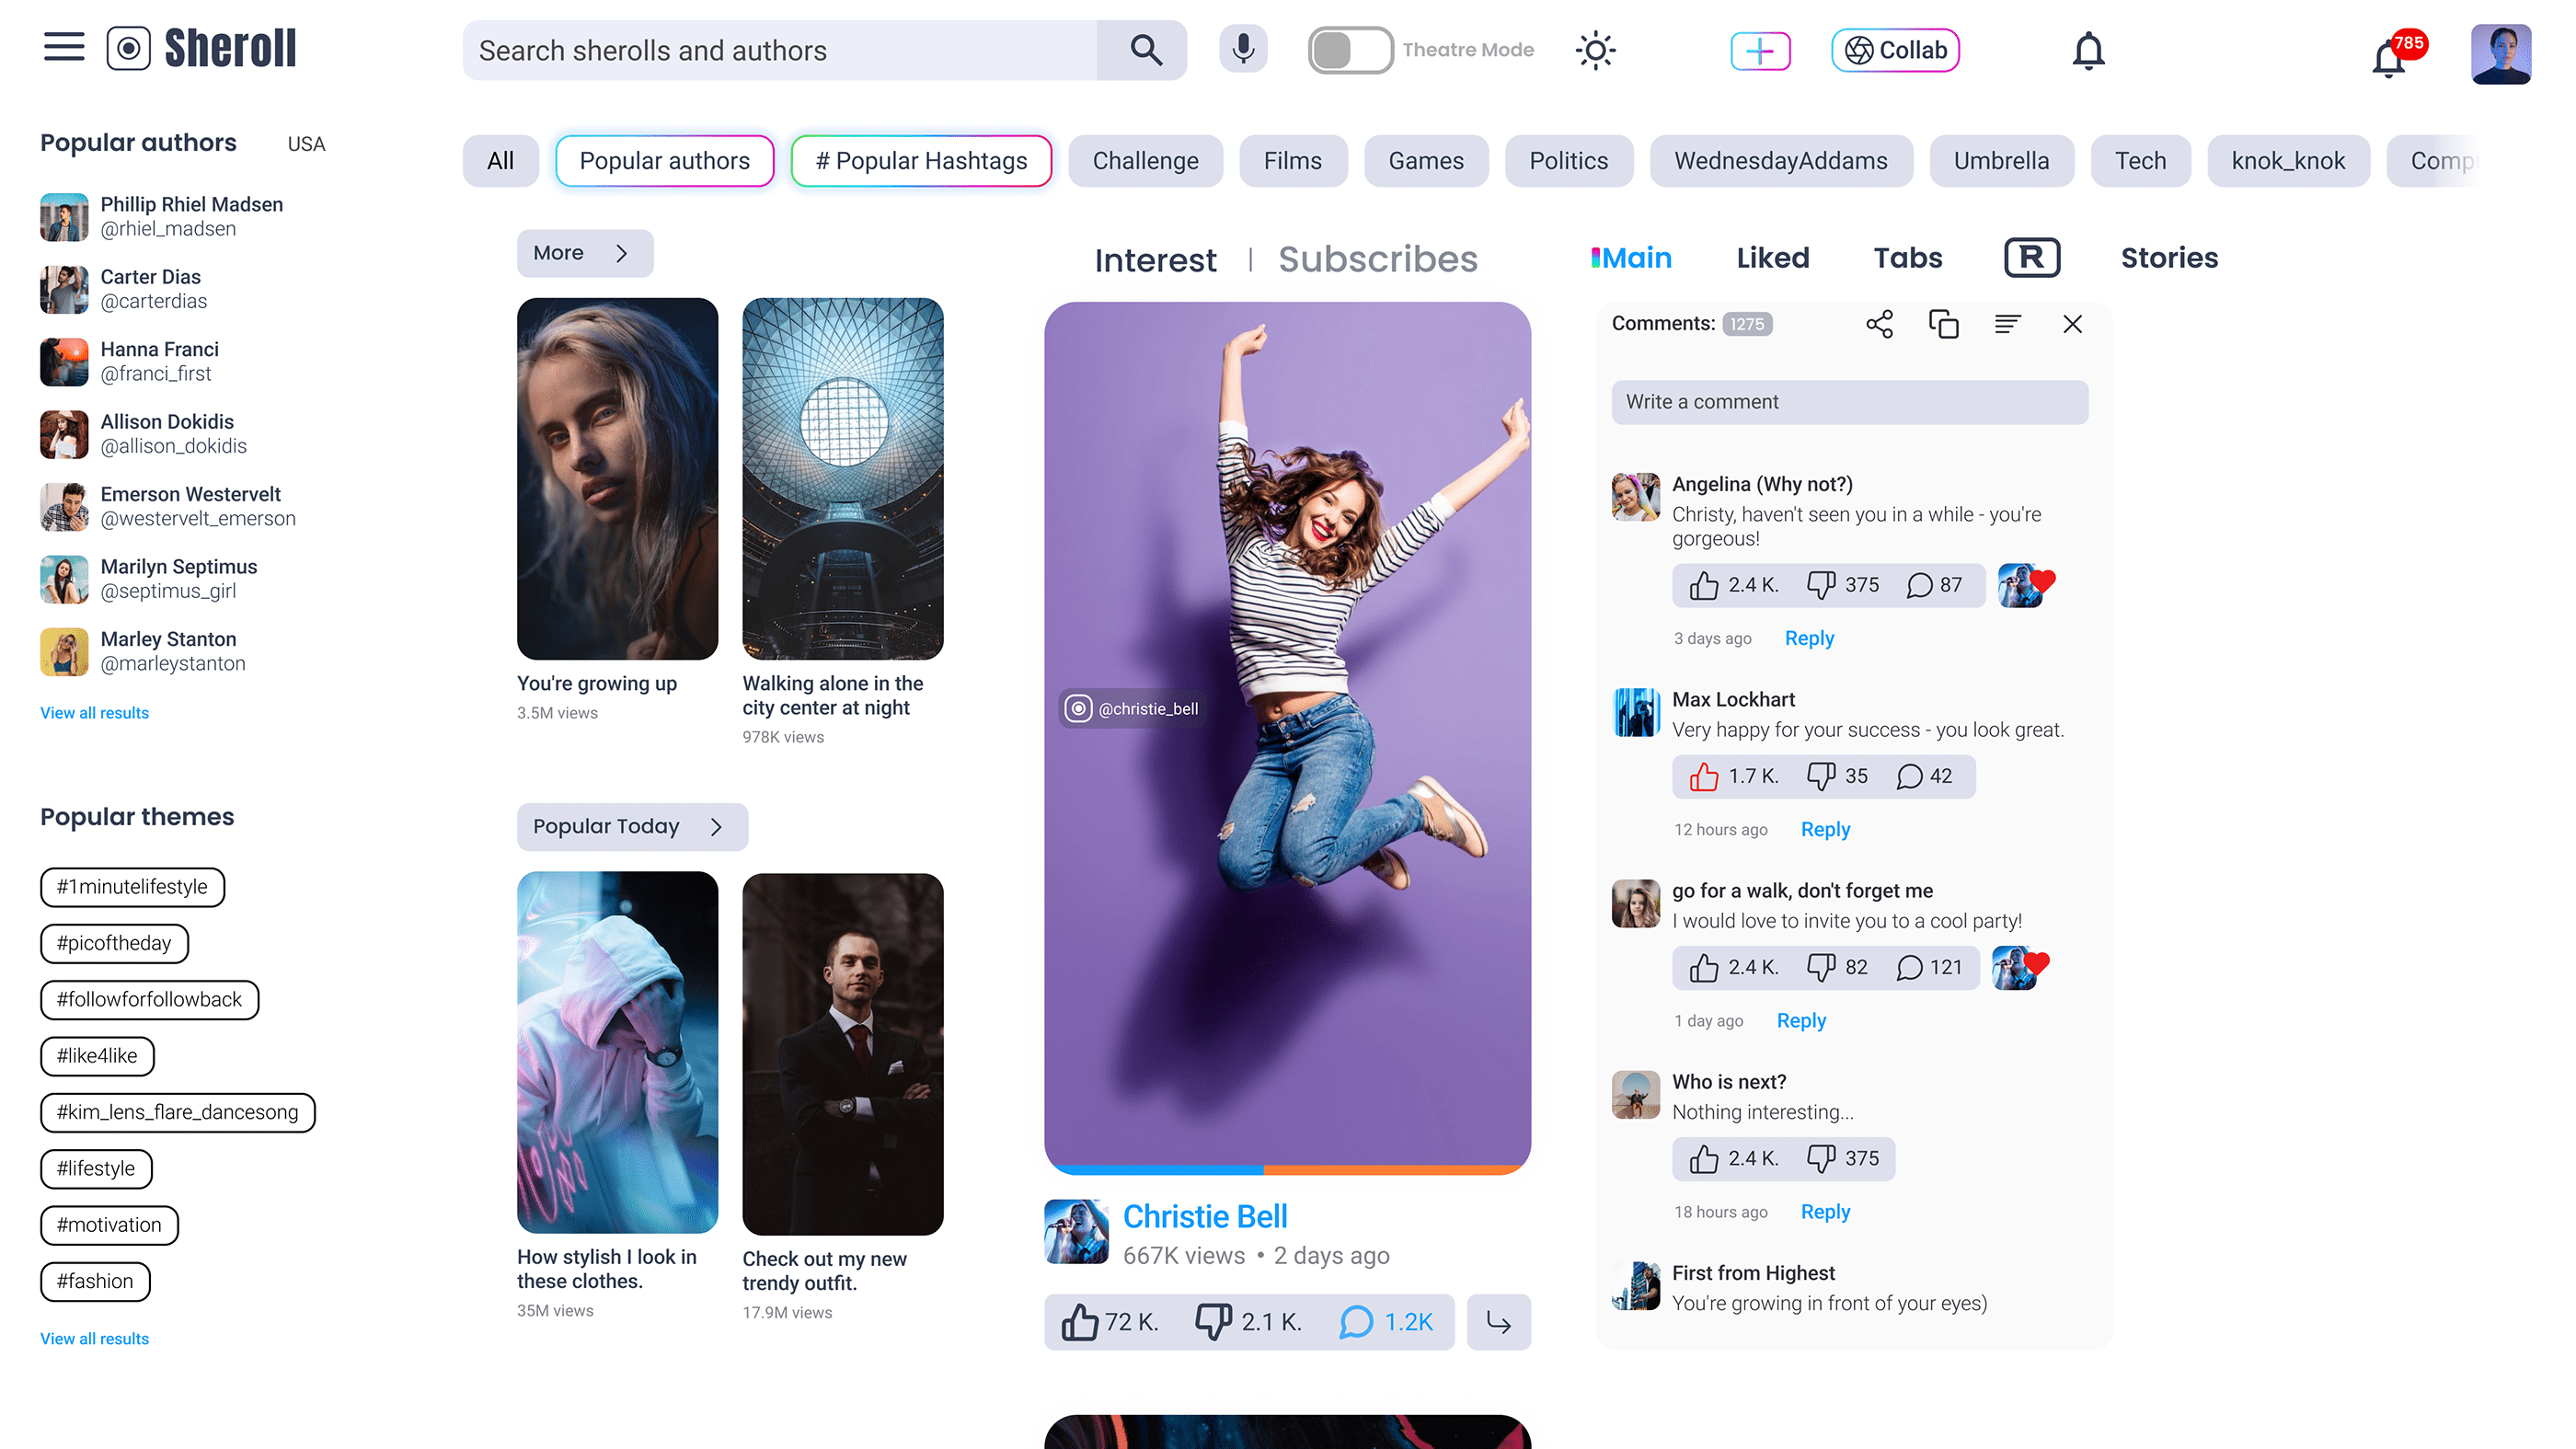Click the forward arrow button under video
This screenshot has height=1449, width=2576.
click(x=1498, y=1322)
